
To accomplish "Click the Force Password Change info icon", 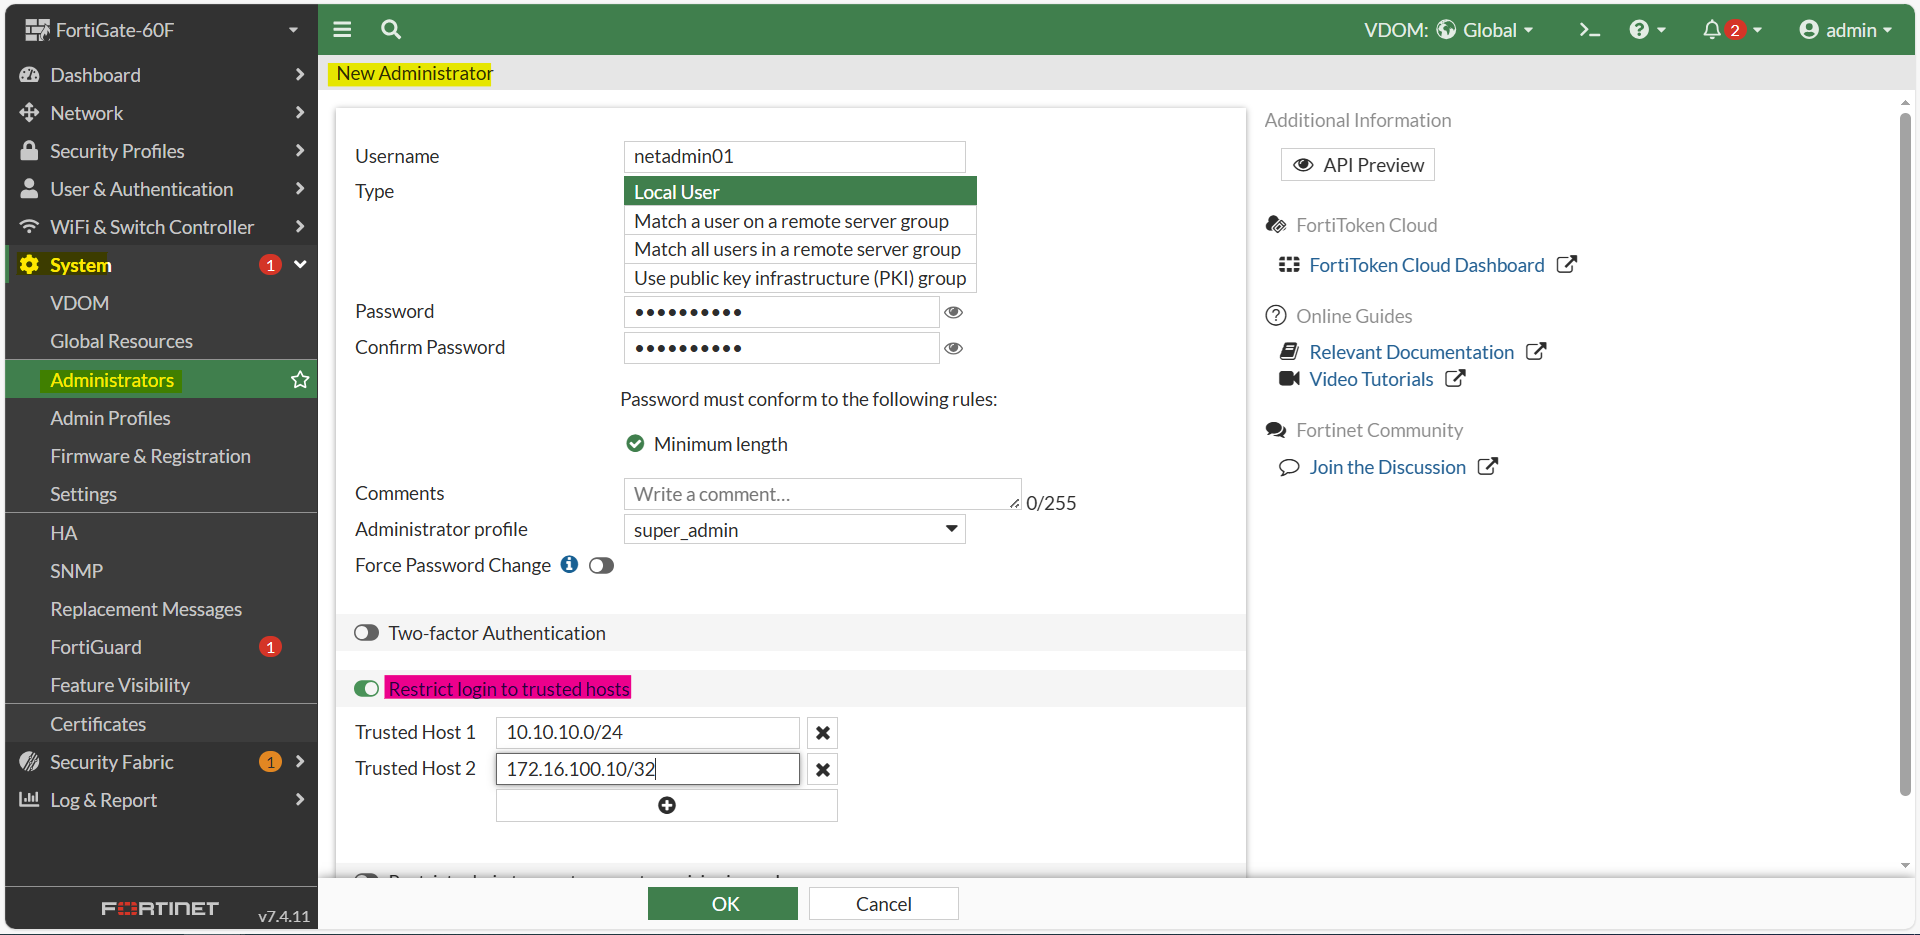I will click(x=569, y=564).
